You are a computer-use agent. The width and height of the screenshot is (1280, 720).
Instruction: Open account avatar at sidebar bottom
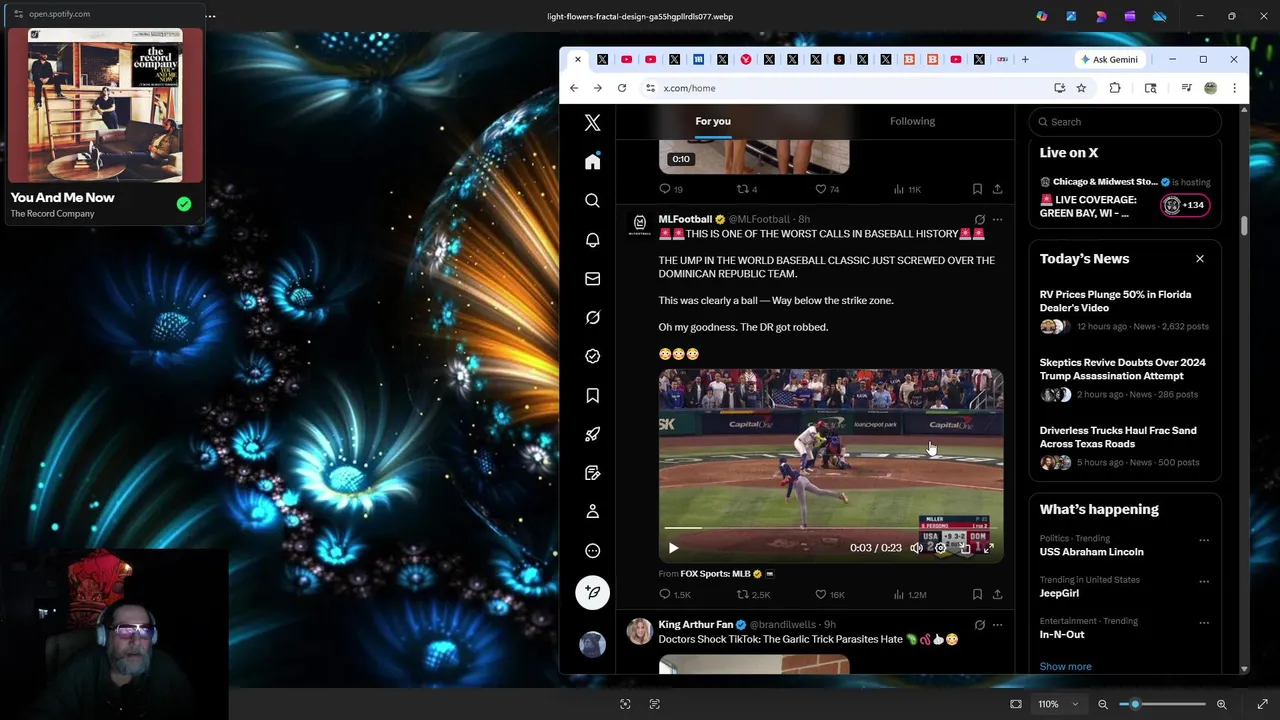tap(592, 644)
